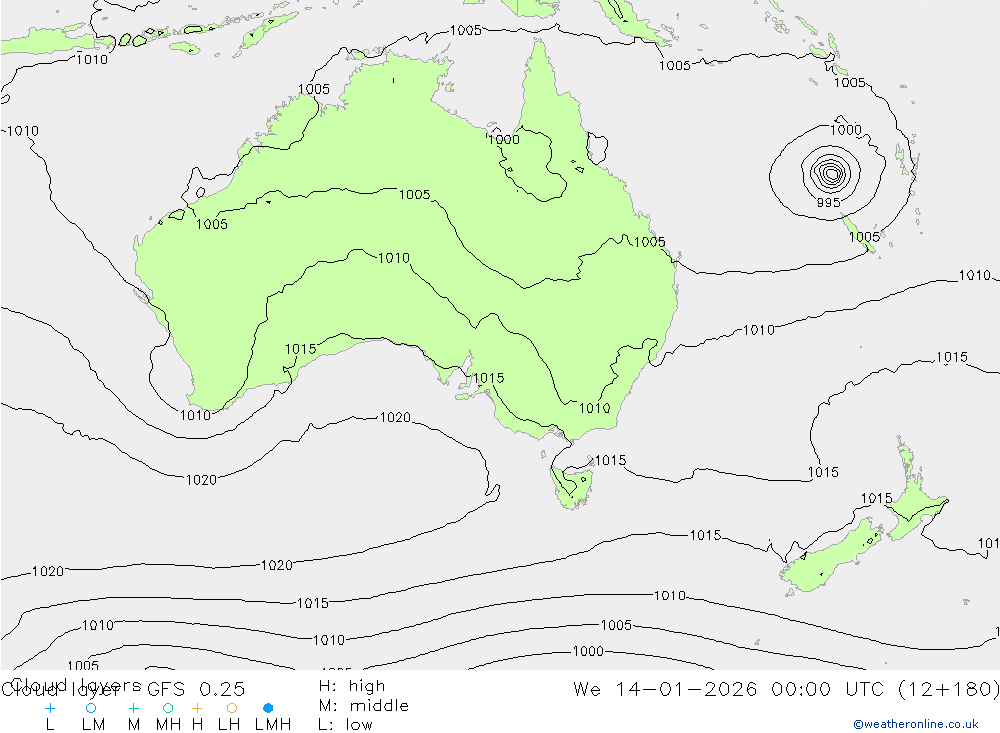
Task: Click the '1000' label over the Gulf of Carpentaria
Action: pos(504,139)
